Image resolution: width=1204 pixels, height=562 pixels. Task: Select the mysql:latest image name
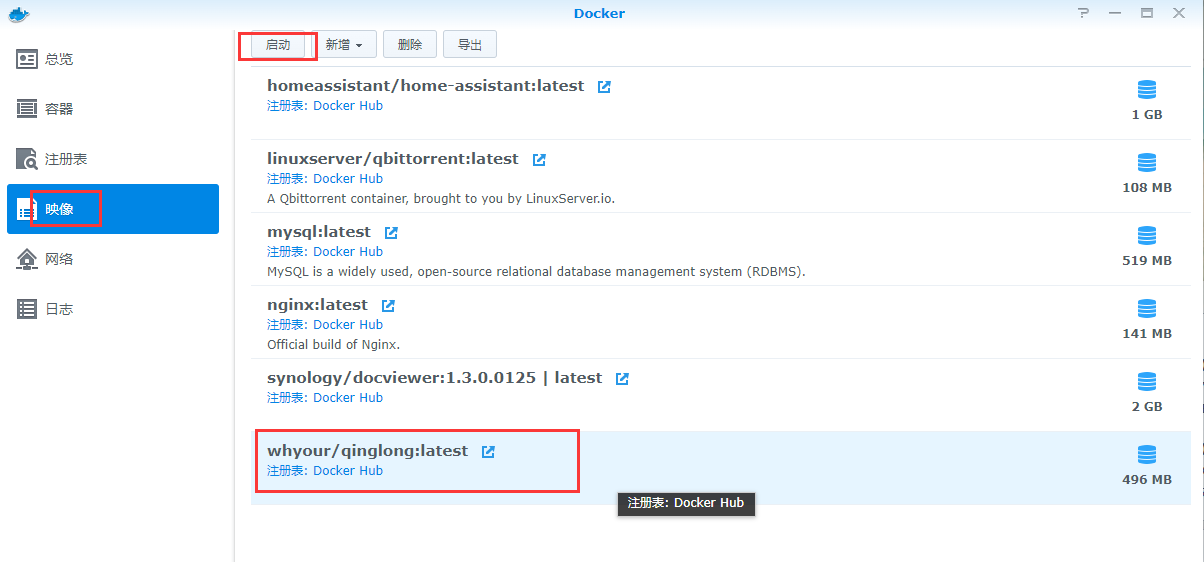coord(319,232)
